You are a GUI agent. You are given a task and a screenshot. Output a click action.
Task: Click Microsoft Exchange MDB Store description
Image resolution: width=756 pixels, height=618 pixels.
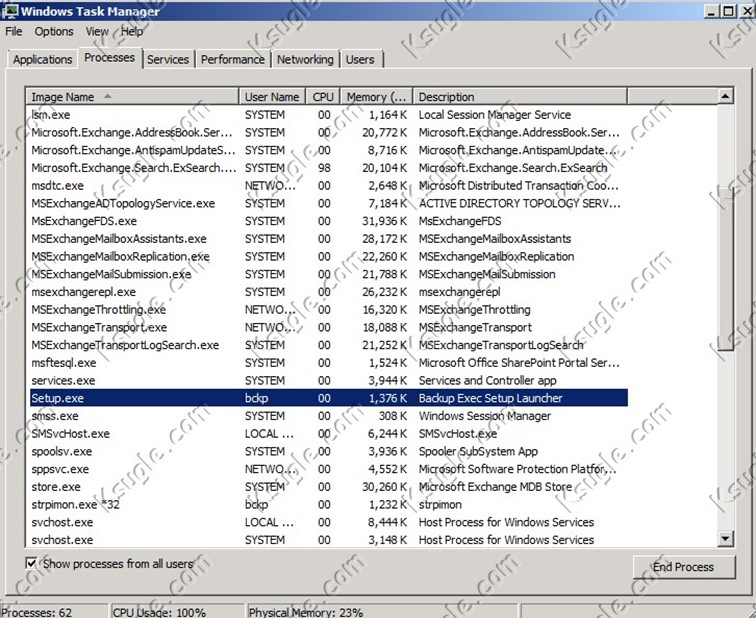tap(495, 487)
